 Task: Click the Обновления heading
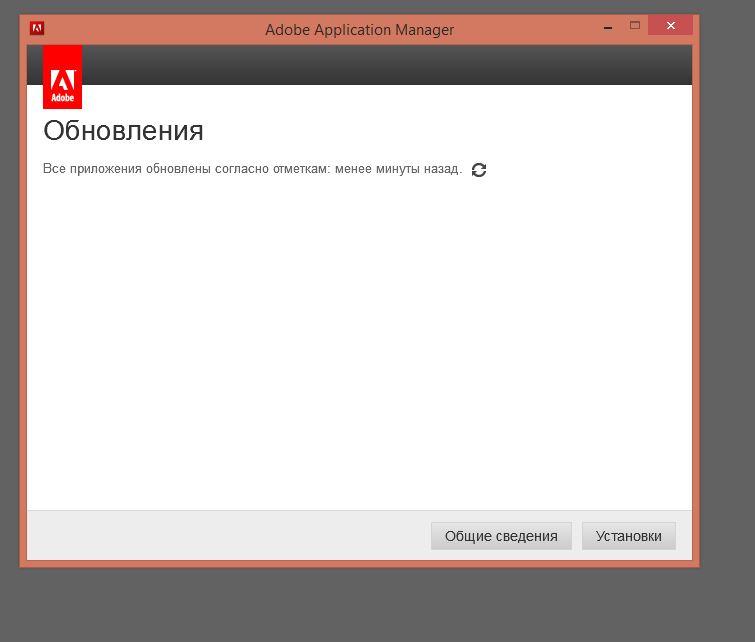pos(123,131)
